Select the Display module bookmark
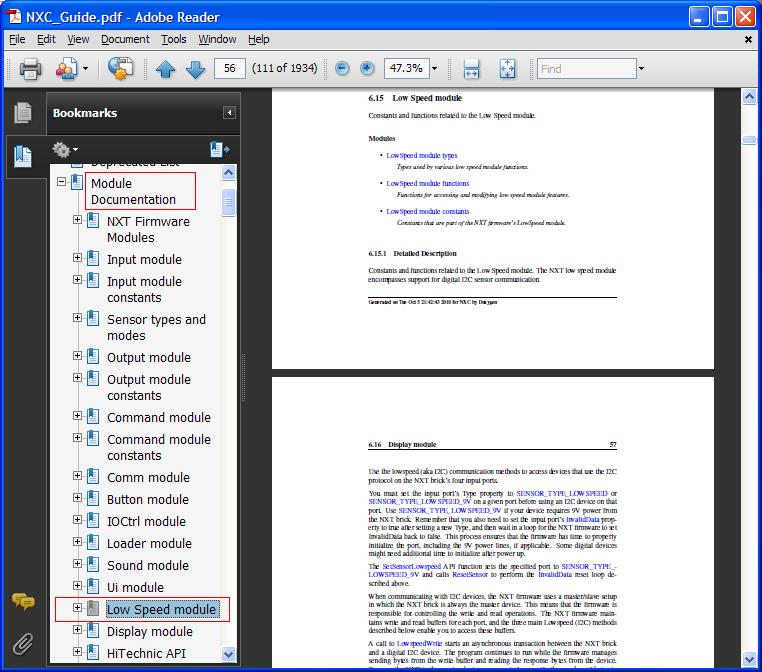 (150, 631)
